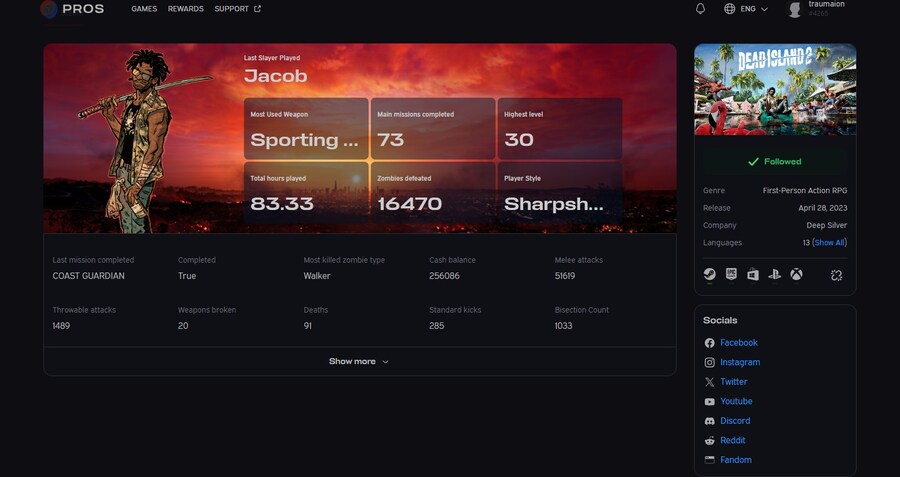
Task: Open the Fandom social link
Action: coord(736,460)
